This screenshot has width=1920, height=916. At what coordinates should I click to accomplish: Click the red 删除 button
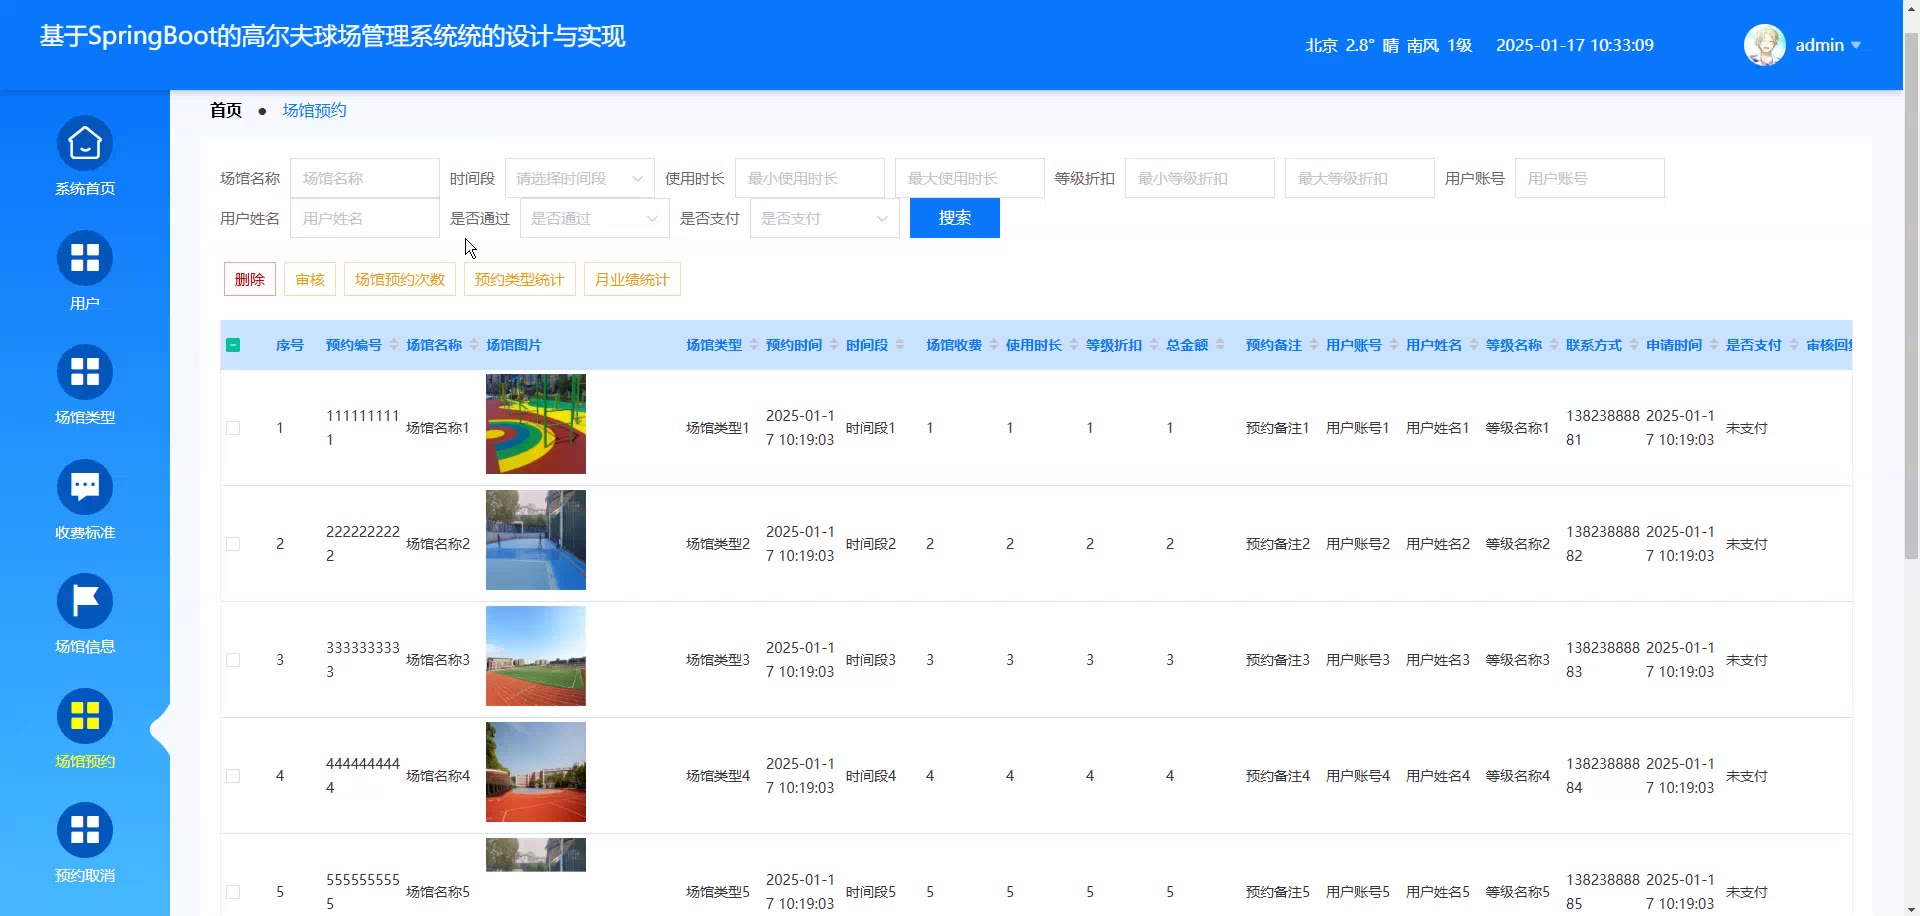coord(249,280)
